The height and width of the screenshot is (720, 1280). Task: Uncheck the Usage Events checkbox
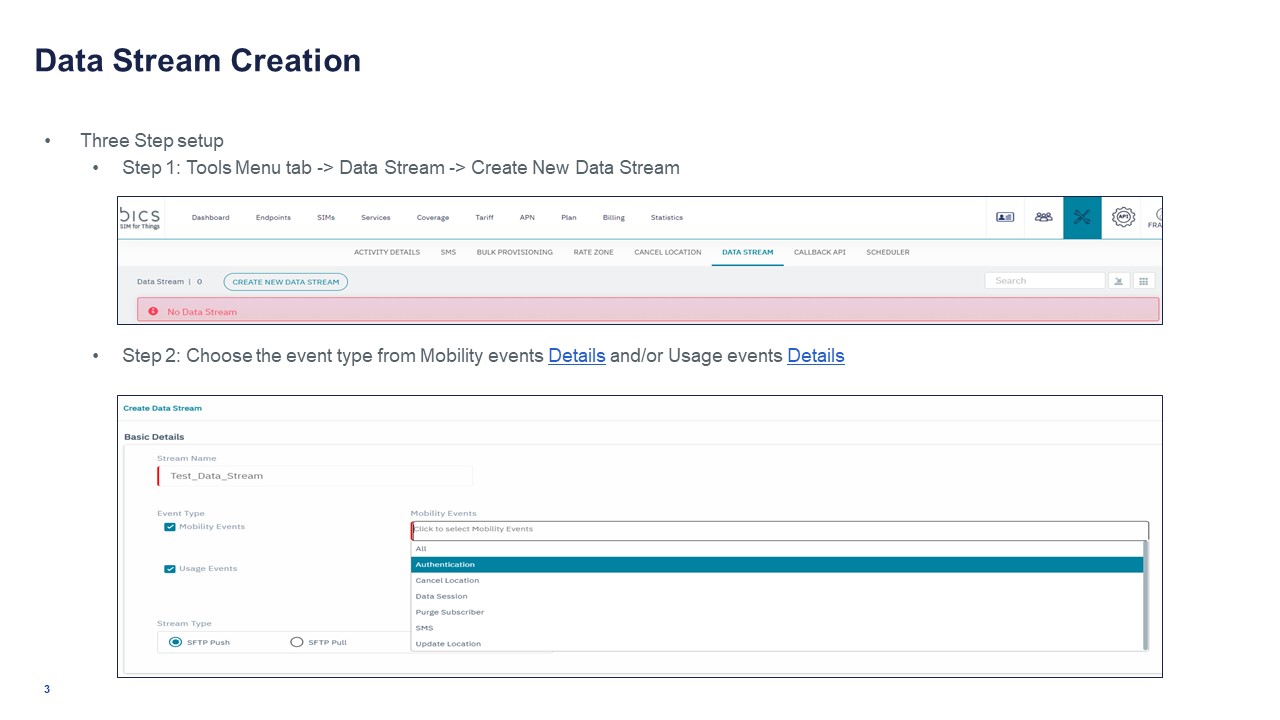point(170,569)
